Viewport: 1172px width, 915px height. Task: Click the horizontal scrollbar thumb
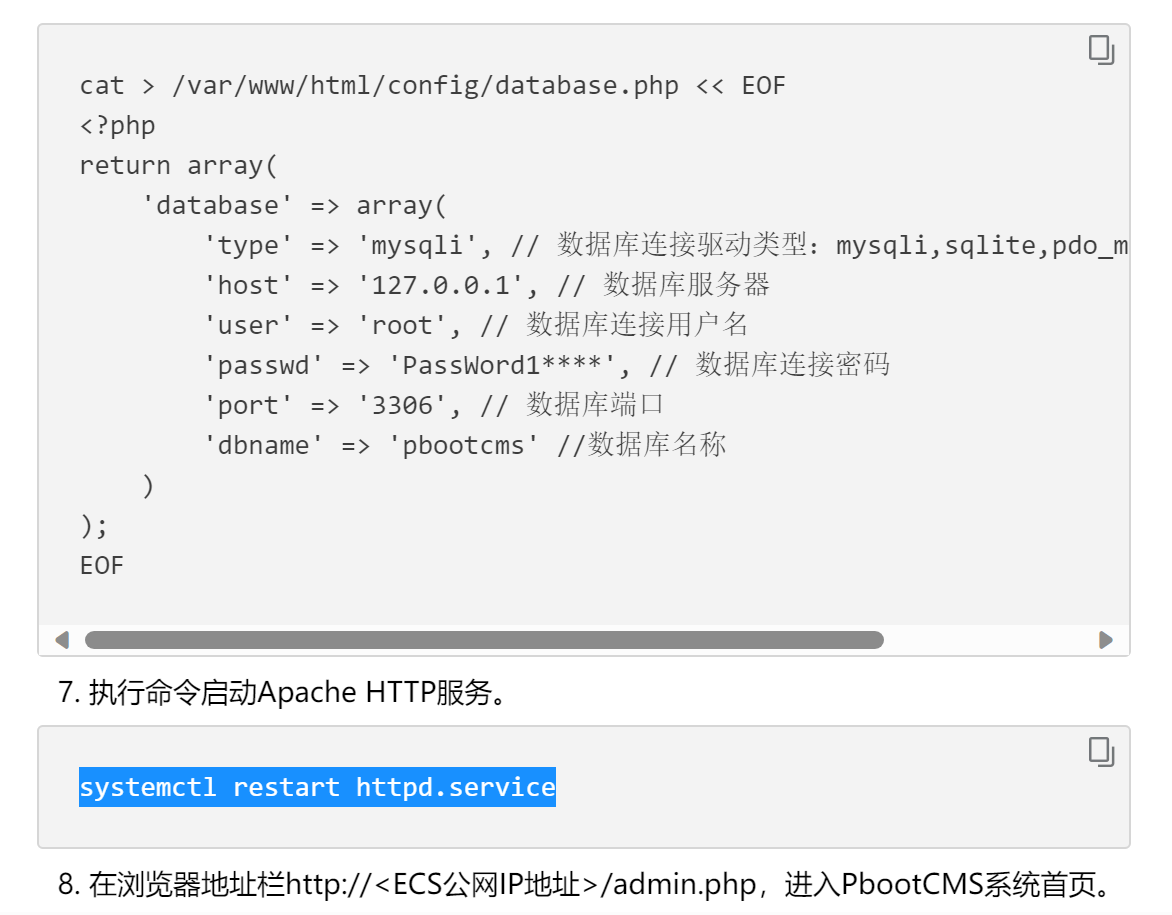tap(484, 640)
